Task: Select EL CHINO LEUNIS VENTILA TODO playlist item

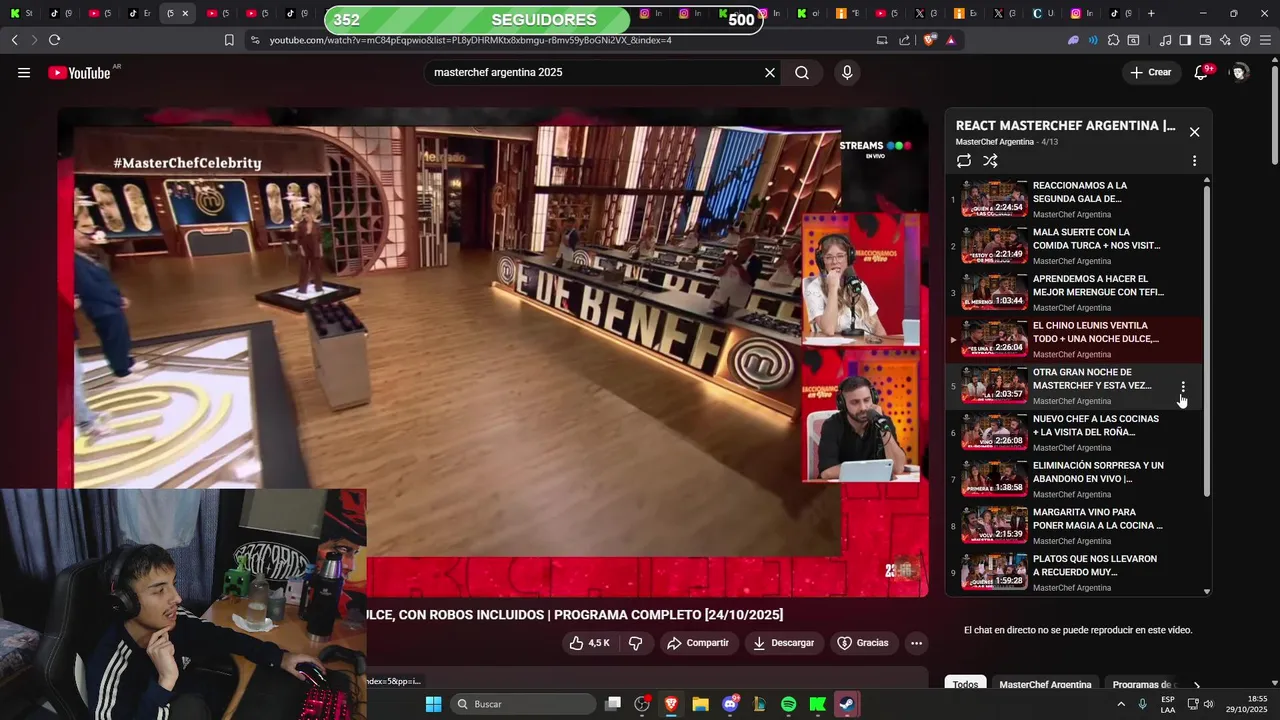Action: tap(1075, 339)
